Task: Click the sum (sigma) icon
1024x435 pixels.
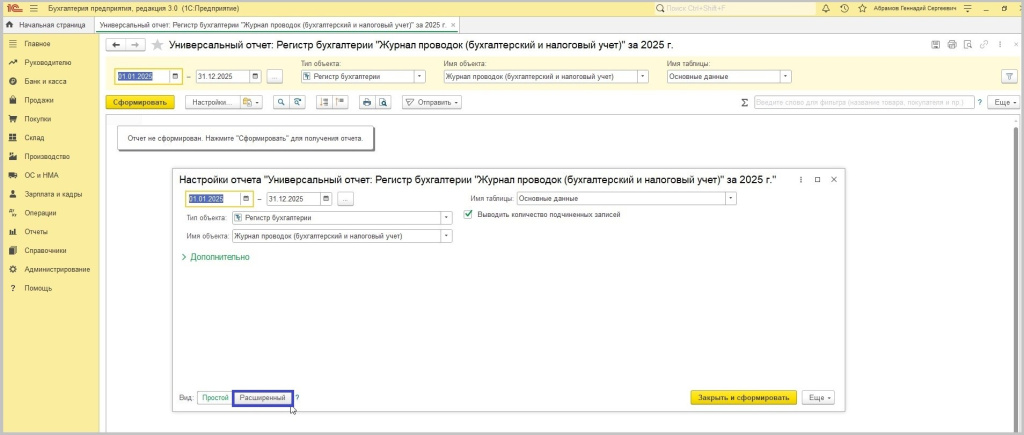Action: 744,102
